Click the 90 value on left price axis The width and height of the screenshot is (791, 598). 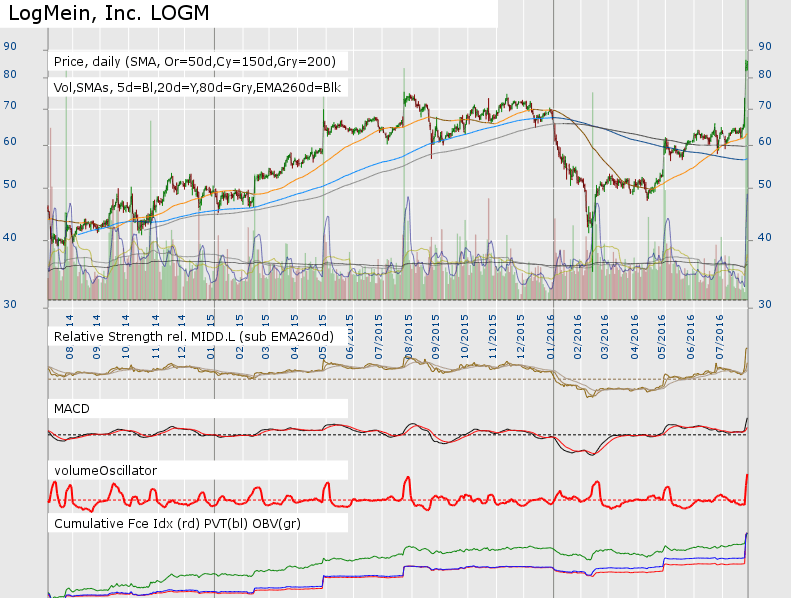tap(10, 46)
